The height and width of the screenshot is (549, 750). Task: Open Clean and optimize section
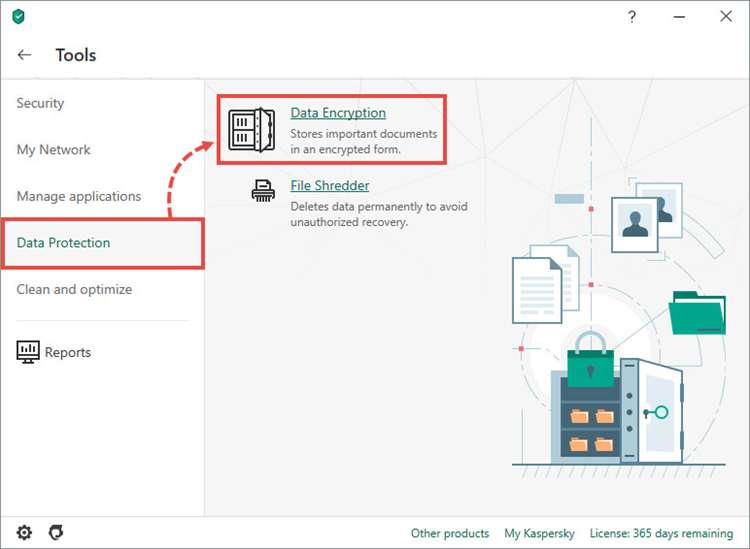point(74,289)
